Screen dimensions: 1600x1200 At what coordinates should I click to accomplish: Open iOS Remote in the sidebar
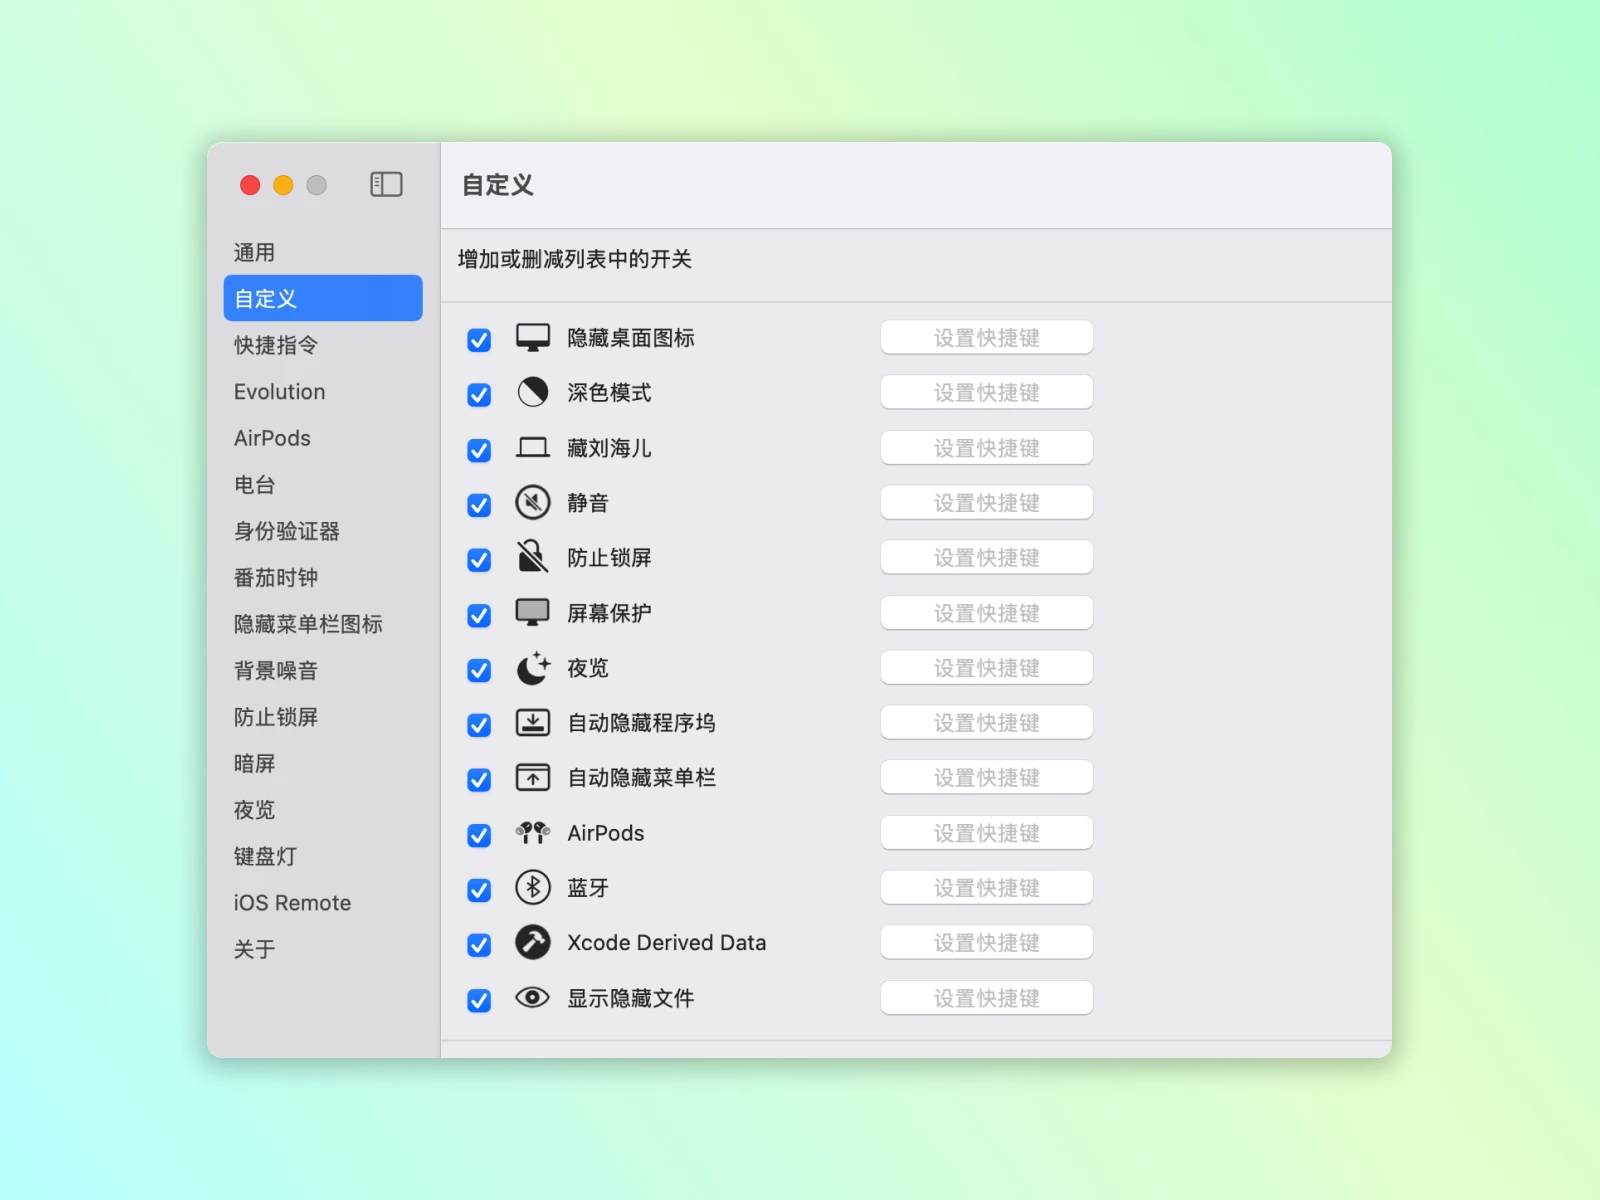click(x=323, y=903)
